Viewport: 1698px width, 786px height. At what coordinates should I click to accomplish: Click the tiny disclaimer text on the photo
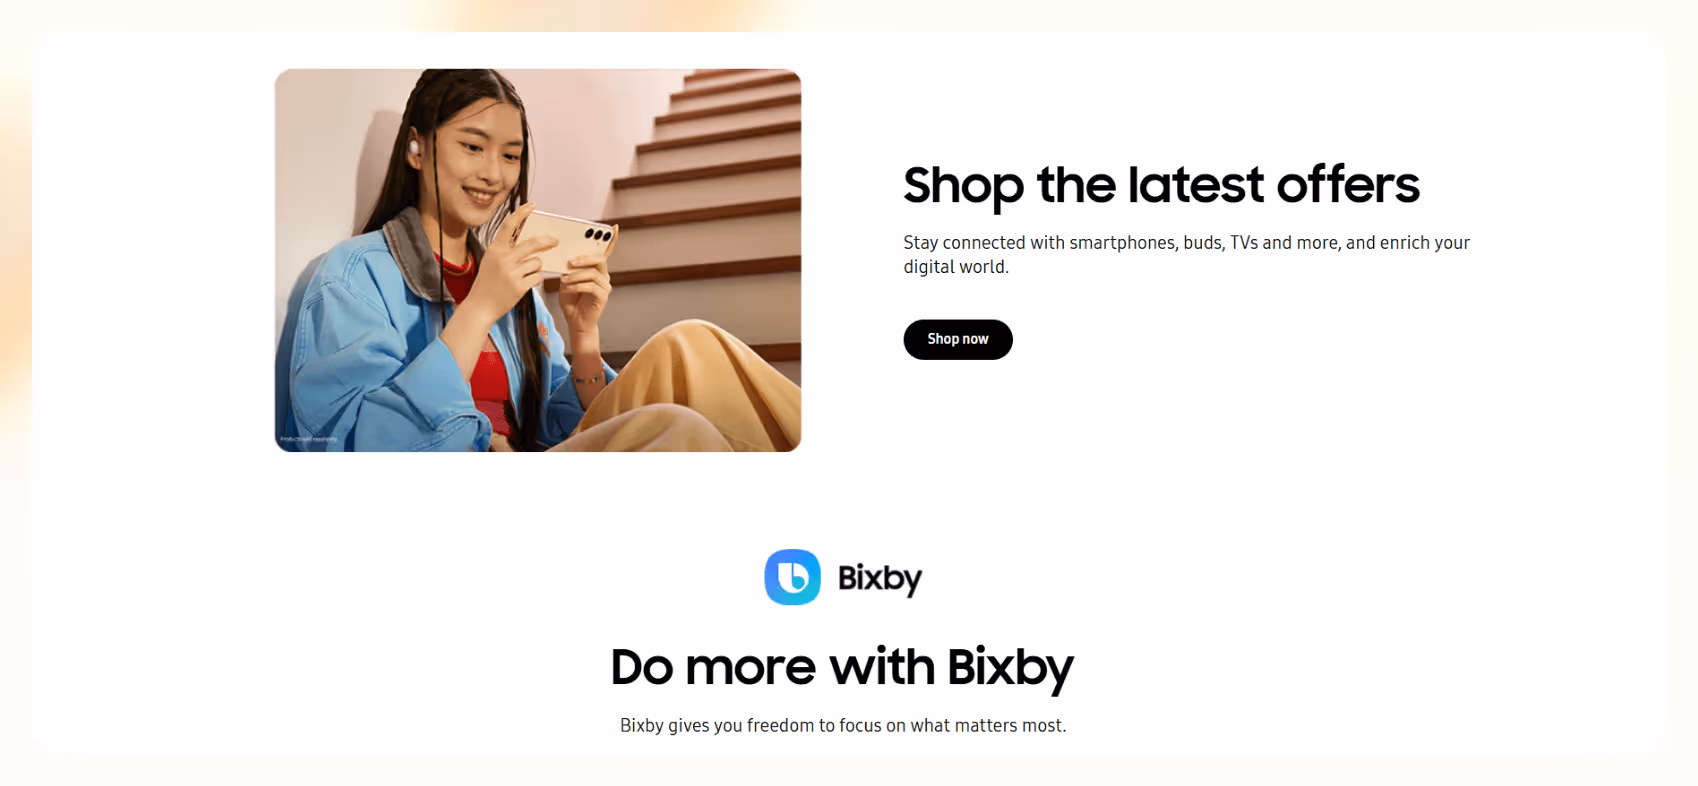(x=309, y=439)
